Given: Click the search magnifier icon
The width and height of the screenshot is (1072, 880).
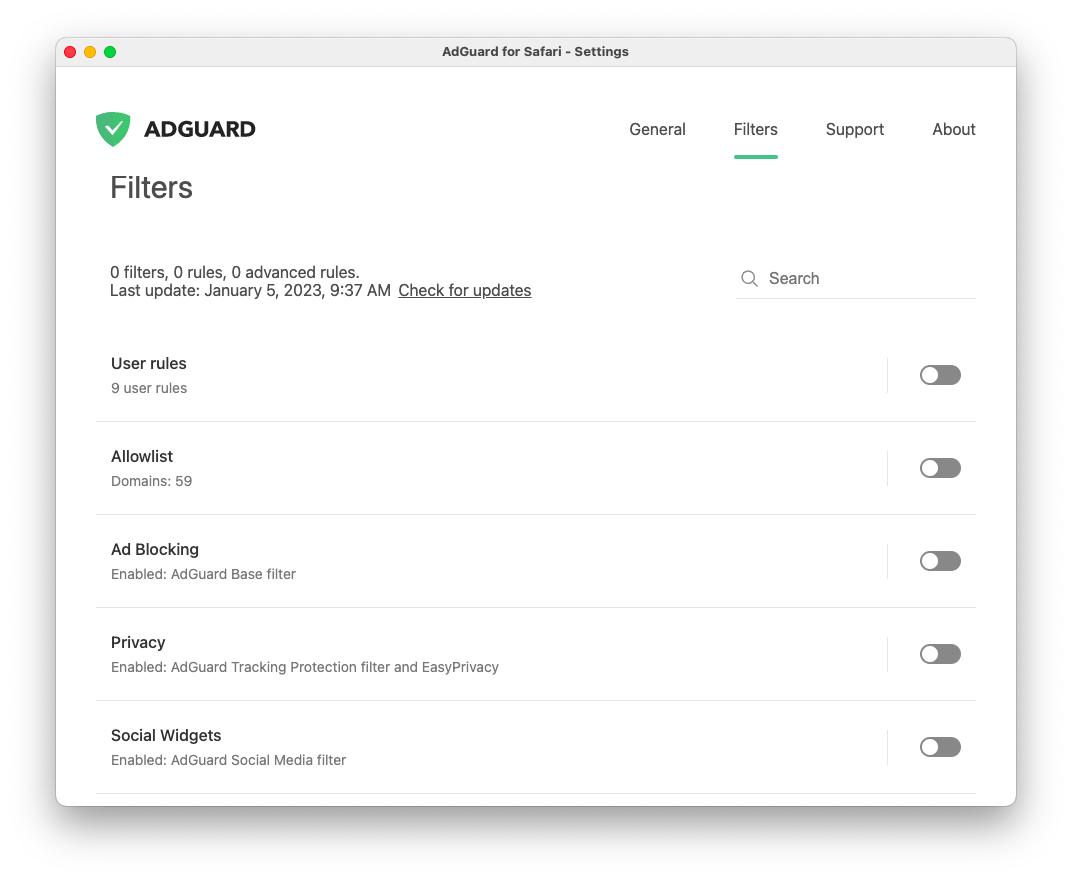Looking at the screenshot, I should pos(749,278).
